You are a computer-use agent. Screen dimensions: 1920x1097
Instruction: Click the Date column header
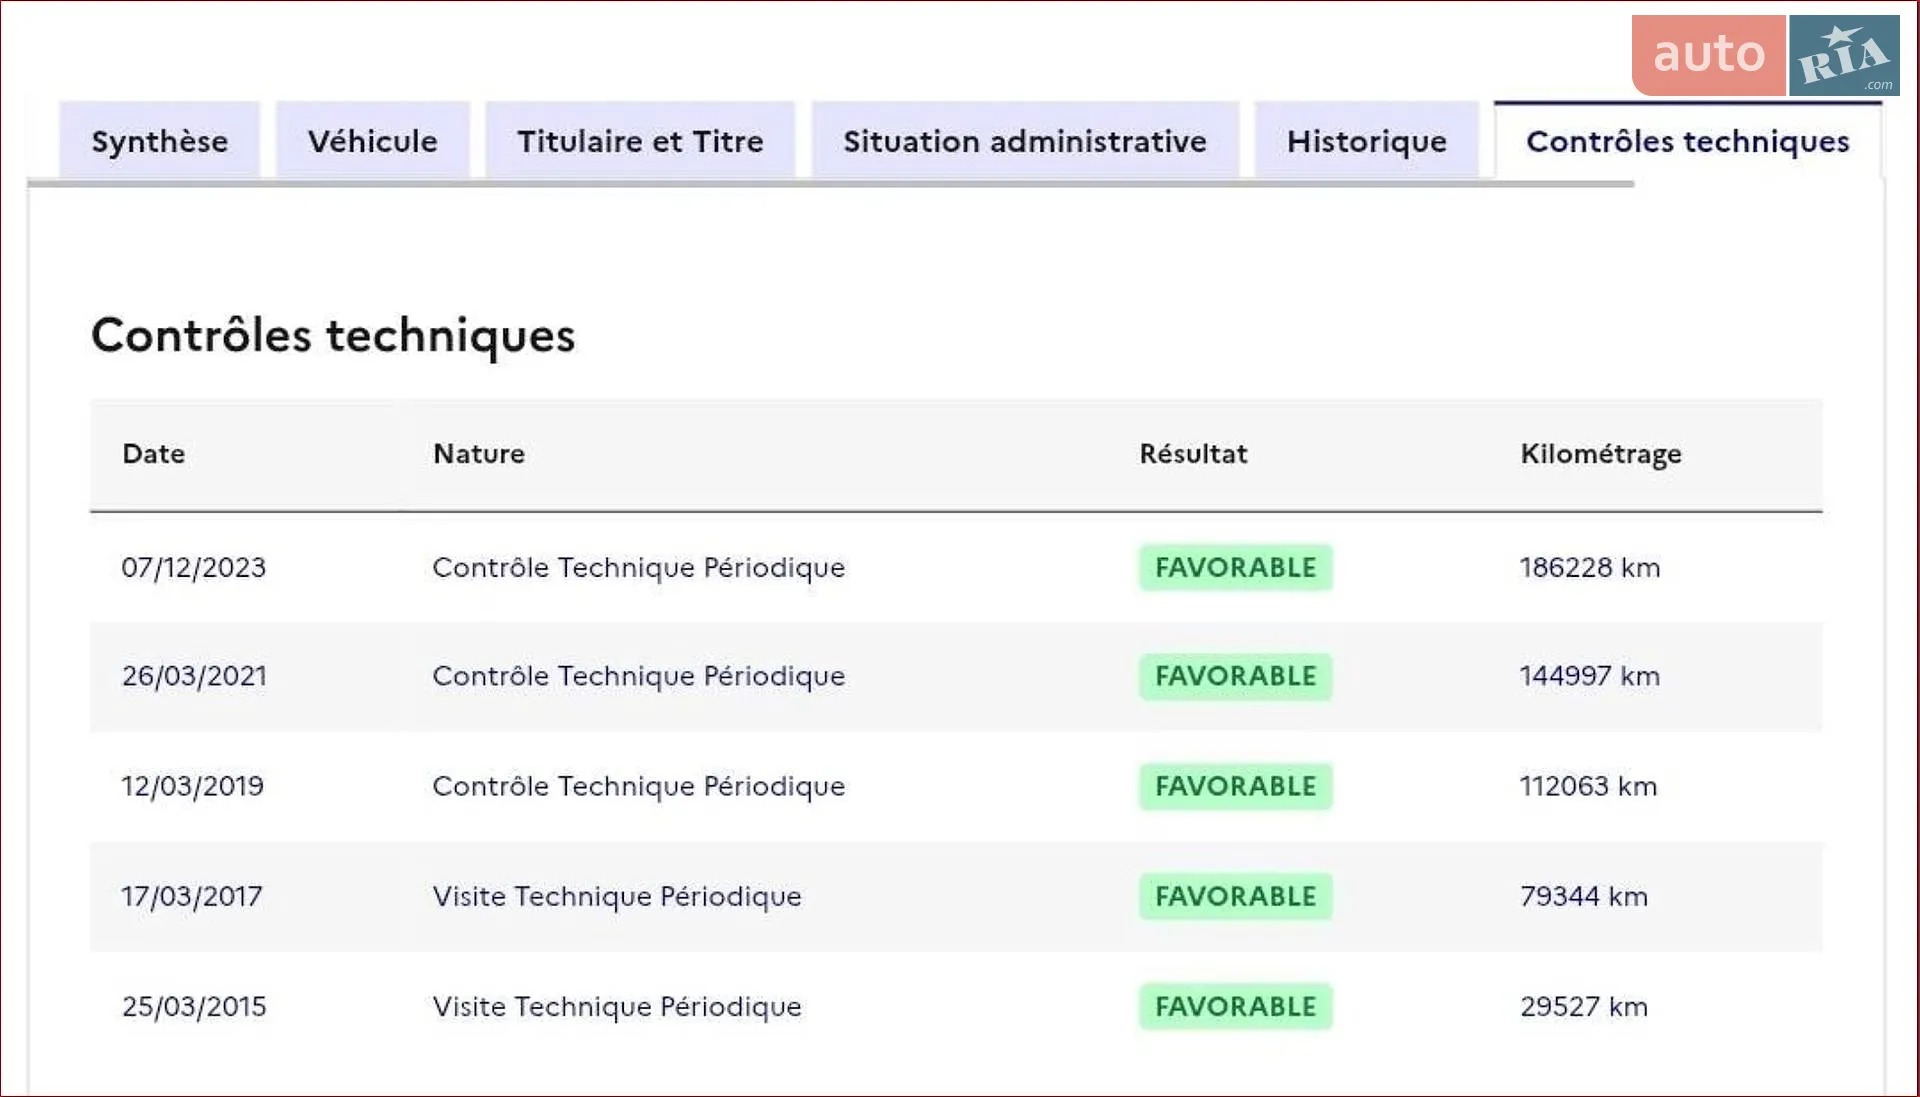[154, 454]
